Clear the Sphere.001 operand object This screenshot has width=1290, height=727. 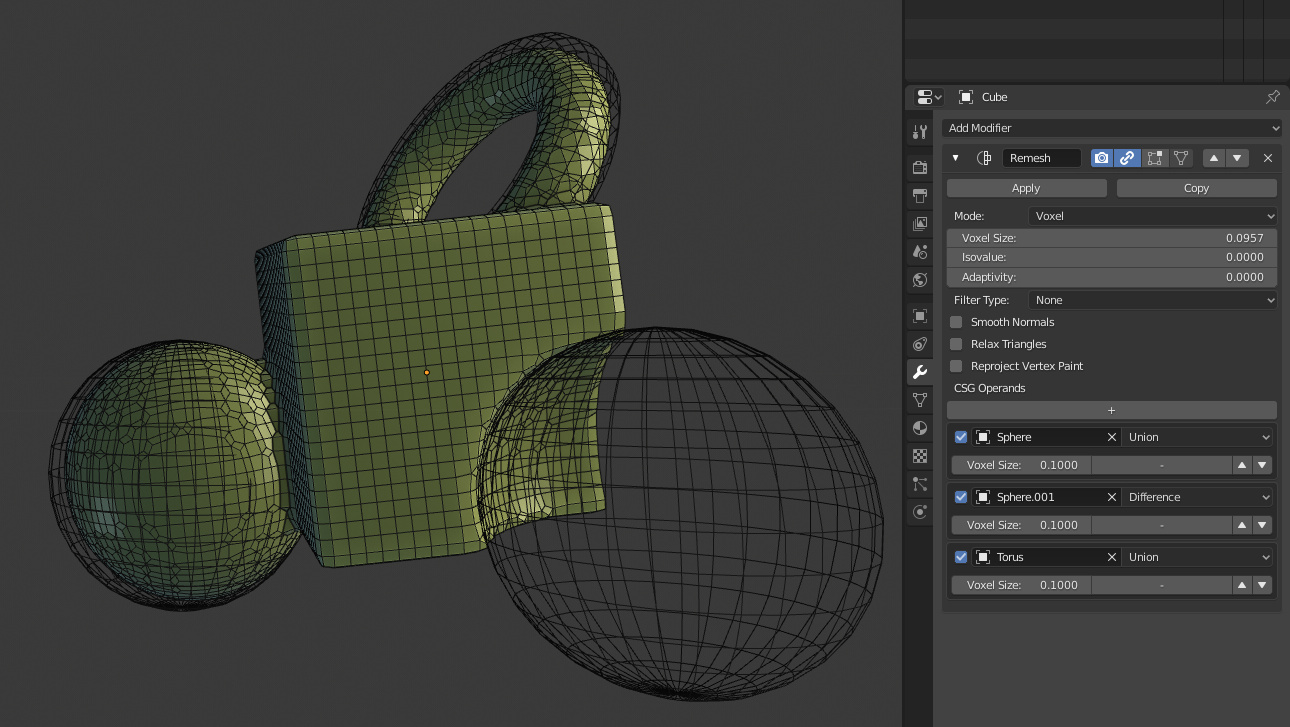click(x=1112, y=497)
